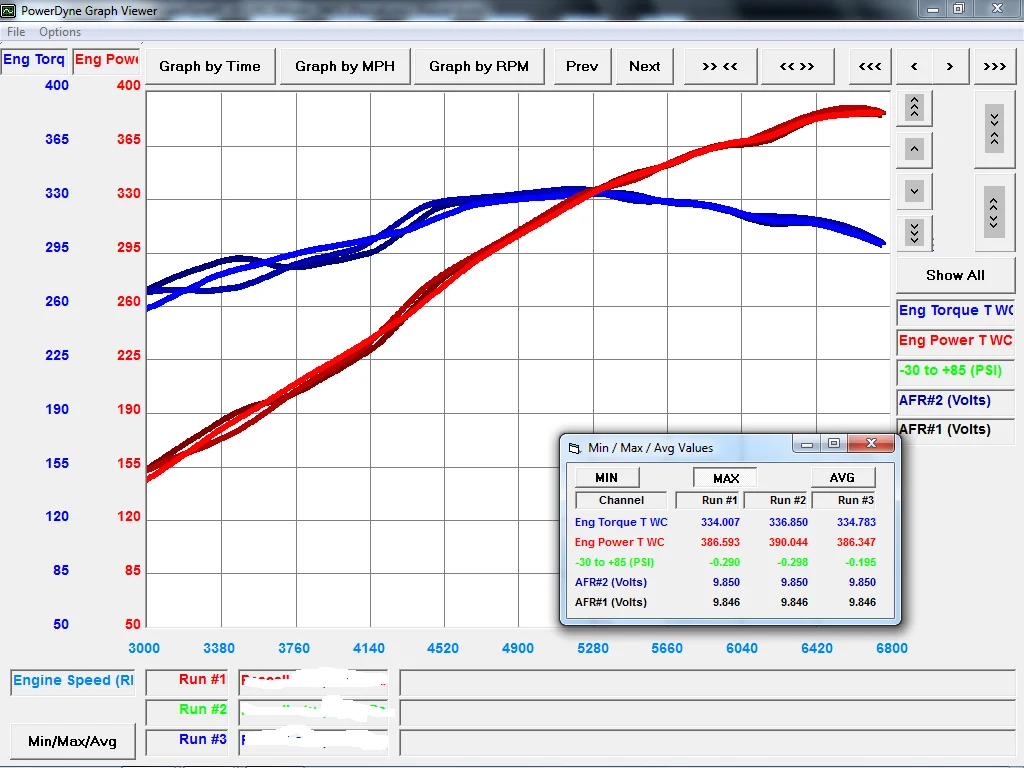This screenshot has width=1024, height=768.
Task: Restore the Min / Max / Avg Values window
Action: point(834,443)
